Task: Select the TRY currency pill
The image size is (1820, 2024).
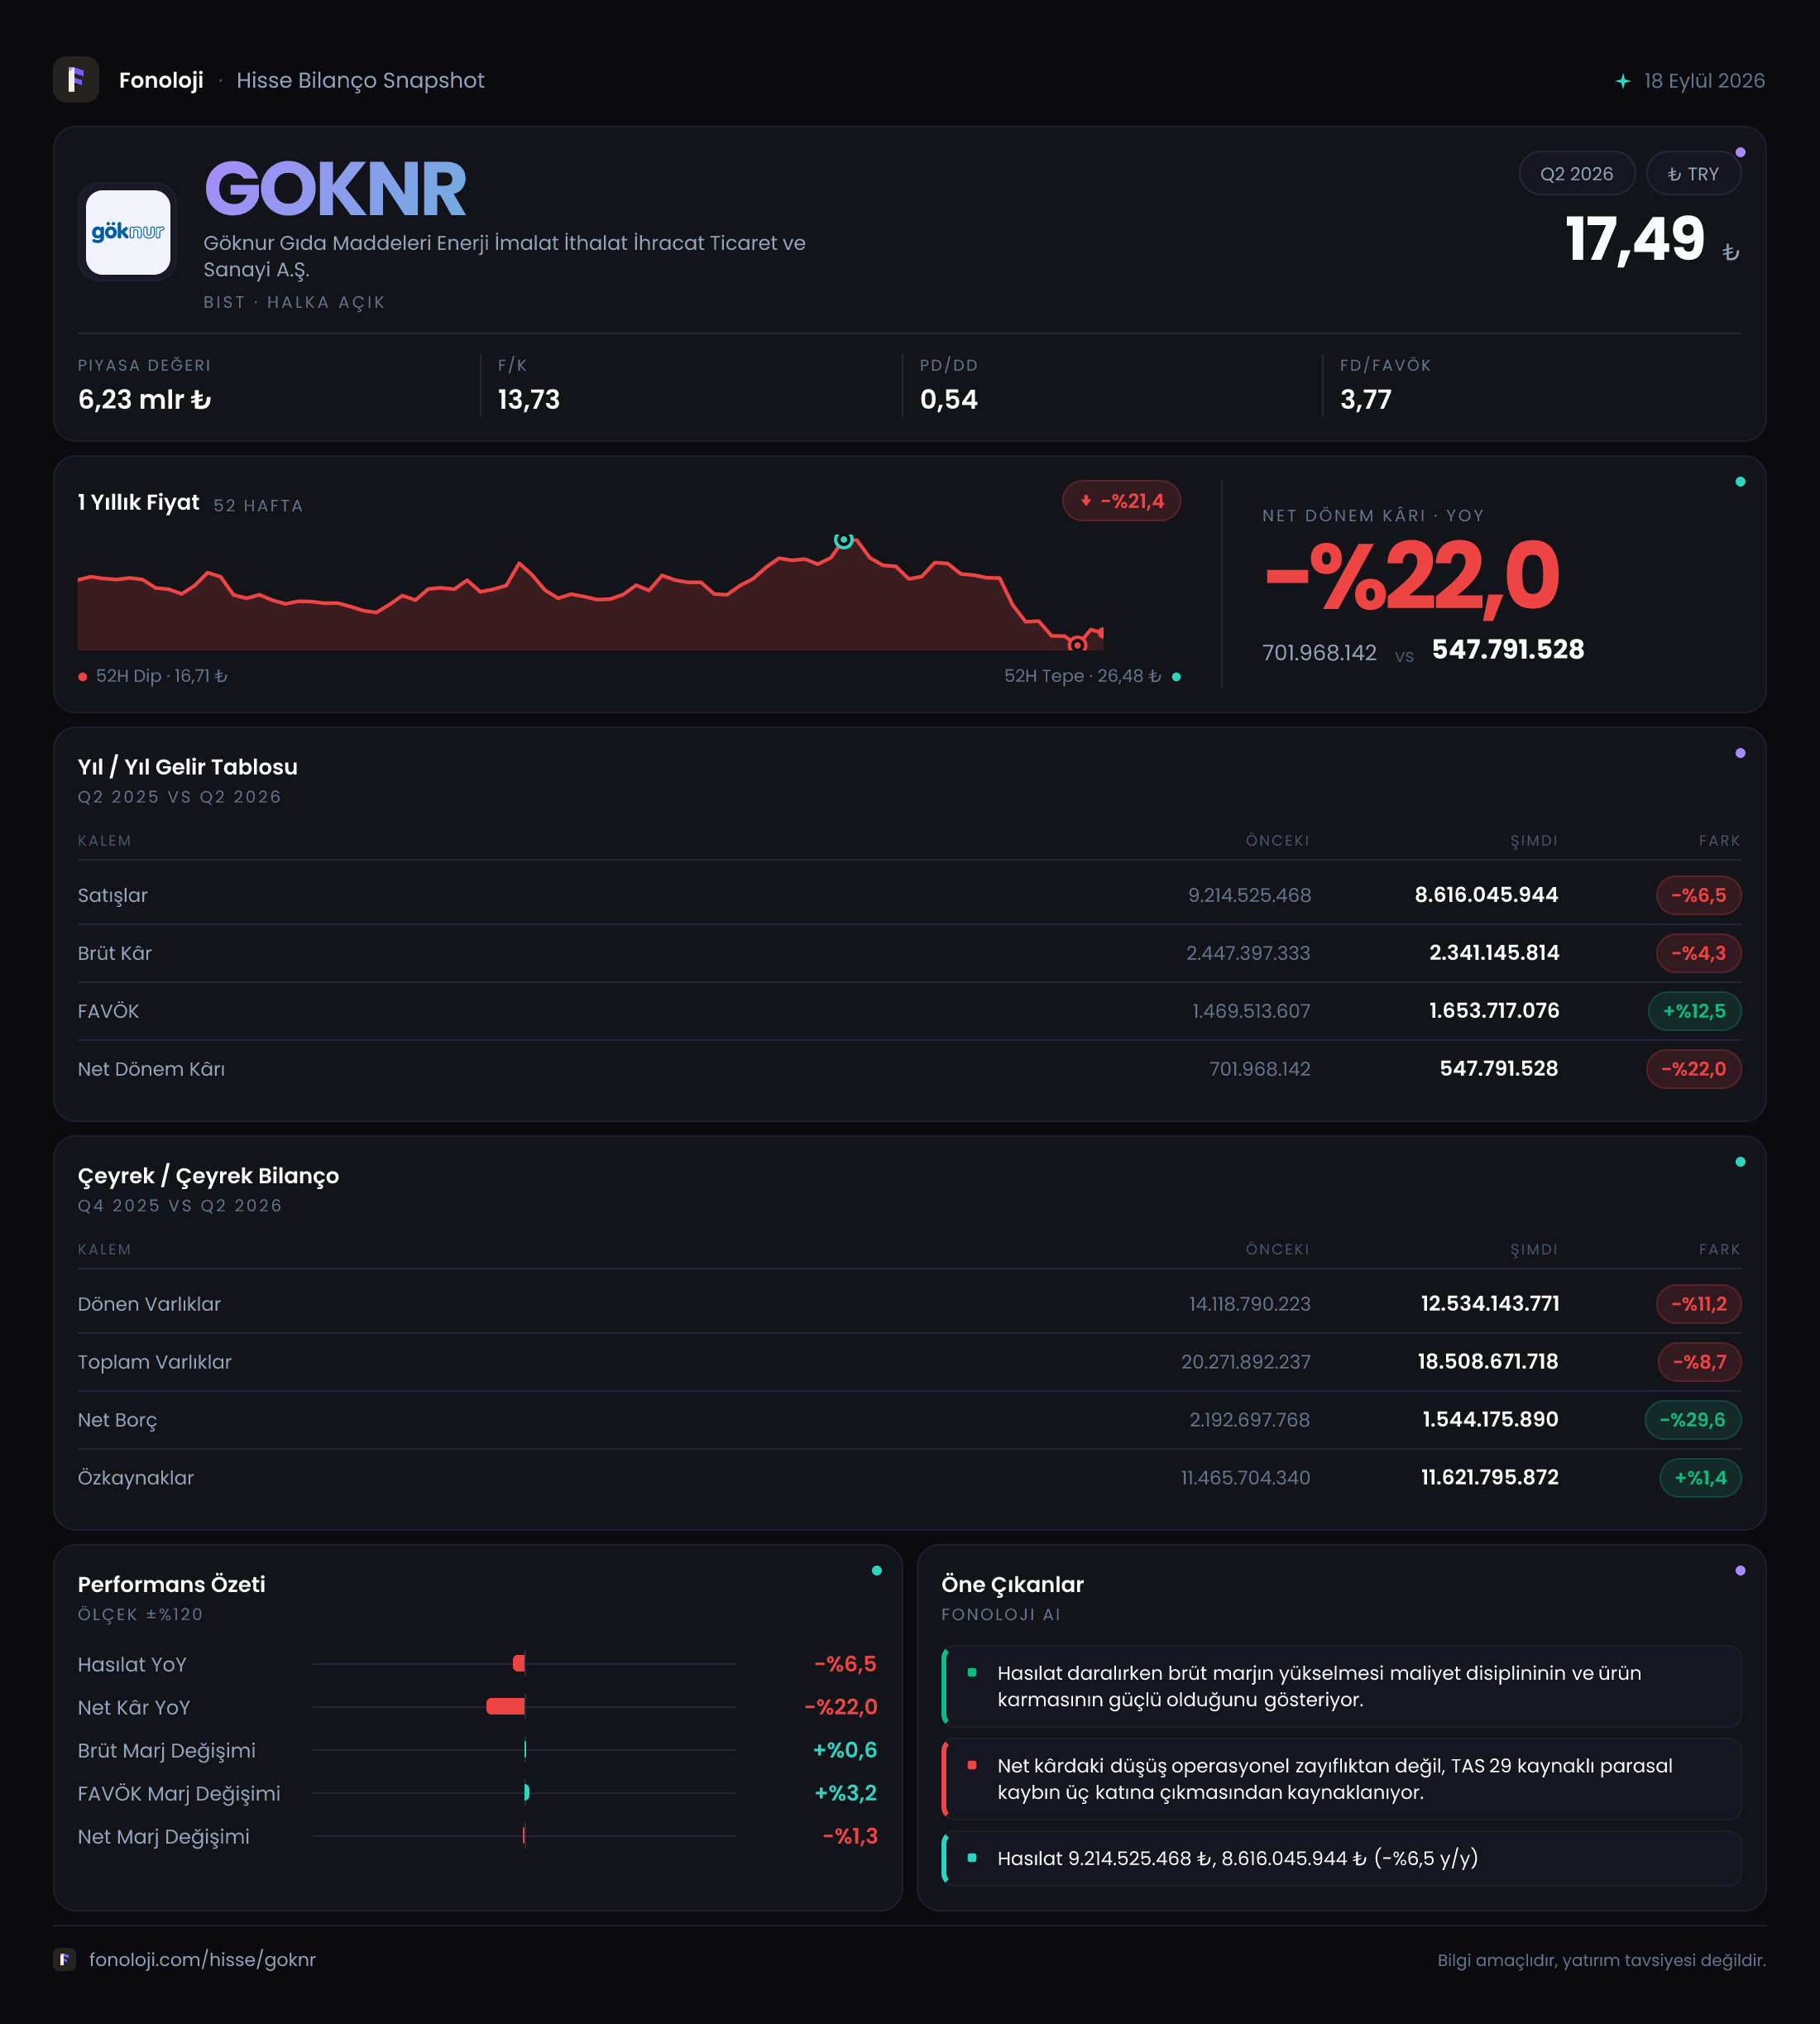Action: [x=1693, y=174]
